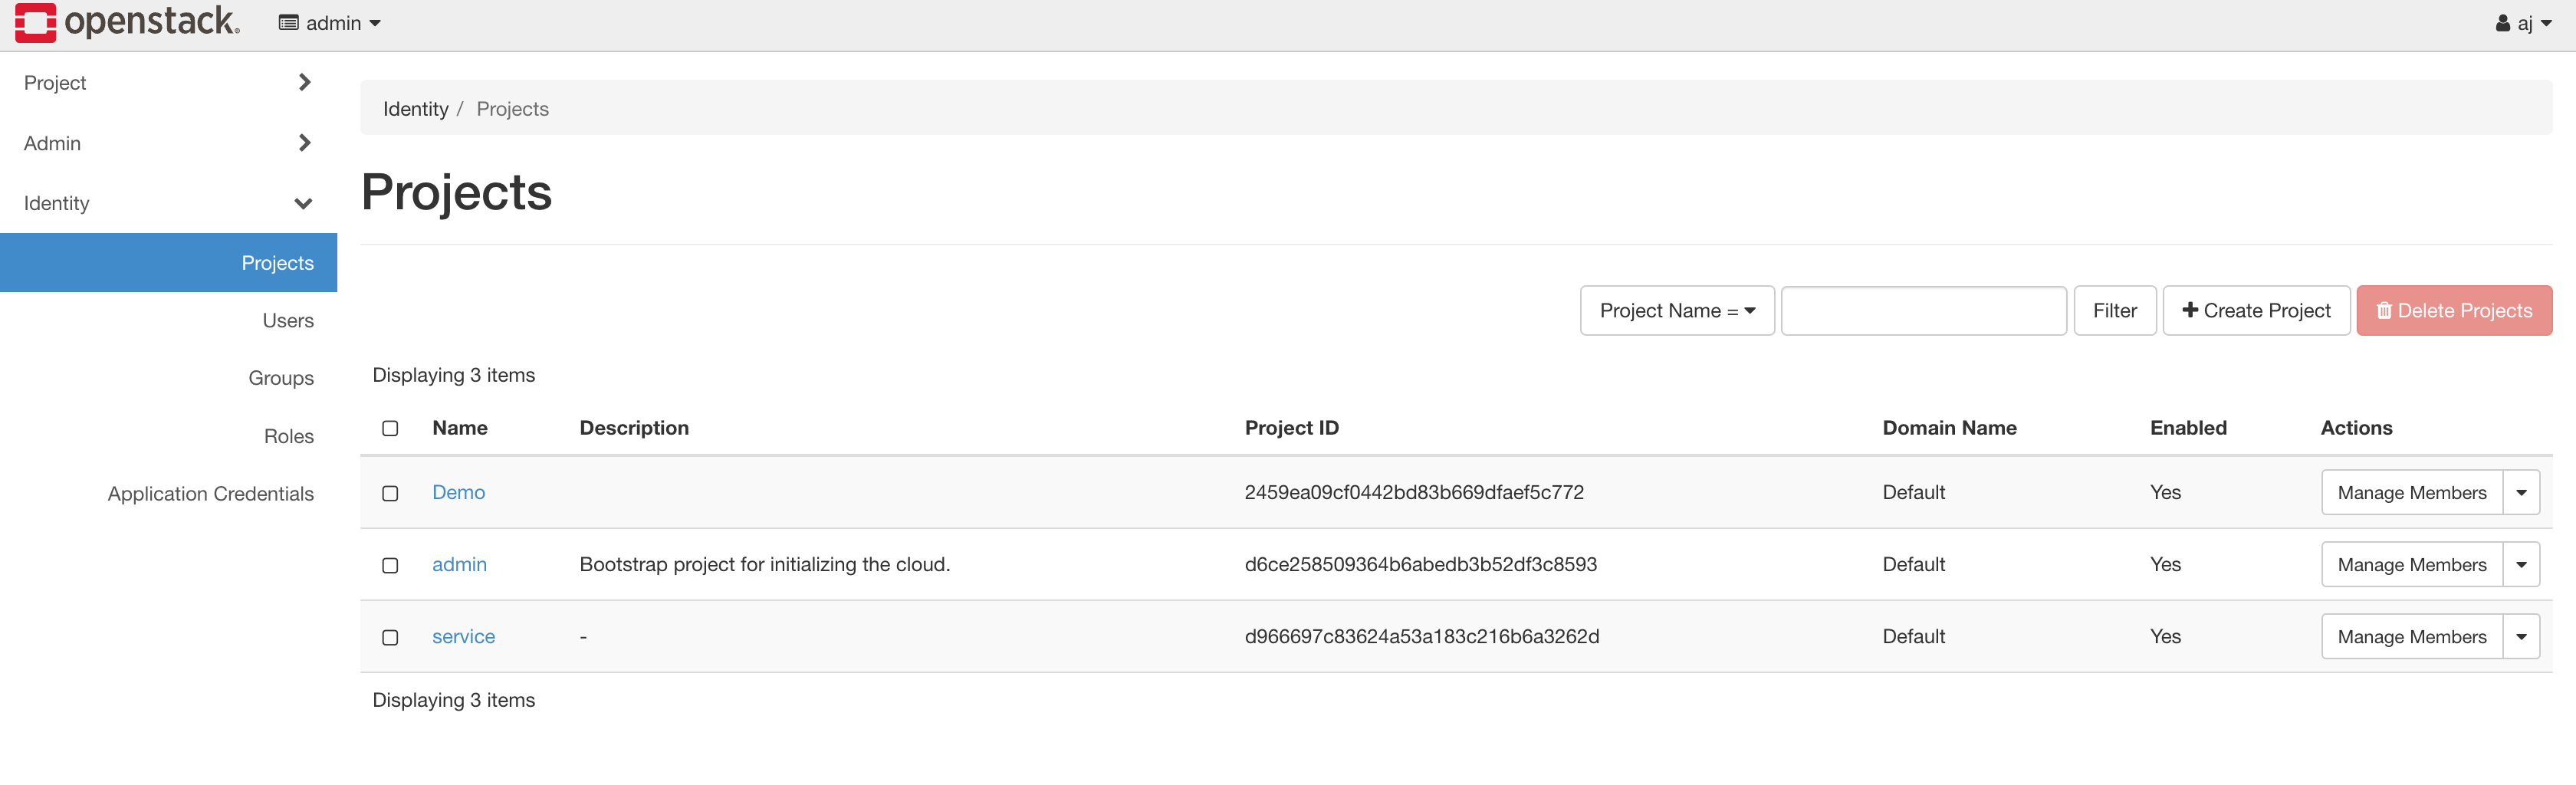Screen dimensions: 2576x785
Task: Tick the service project checkbox
Action: 390,637
